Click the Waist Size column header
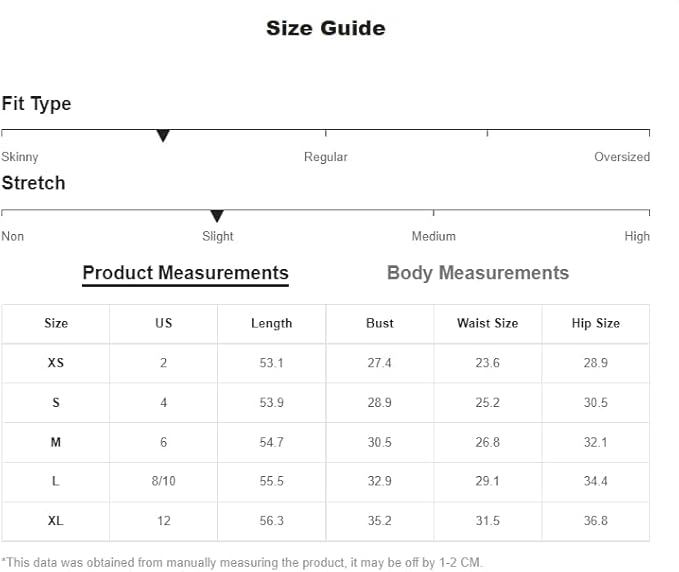The width and height of the screenshot is (679, 572). click(x=488, y=323)
